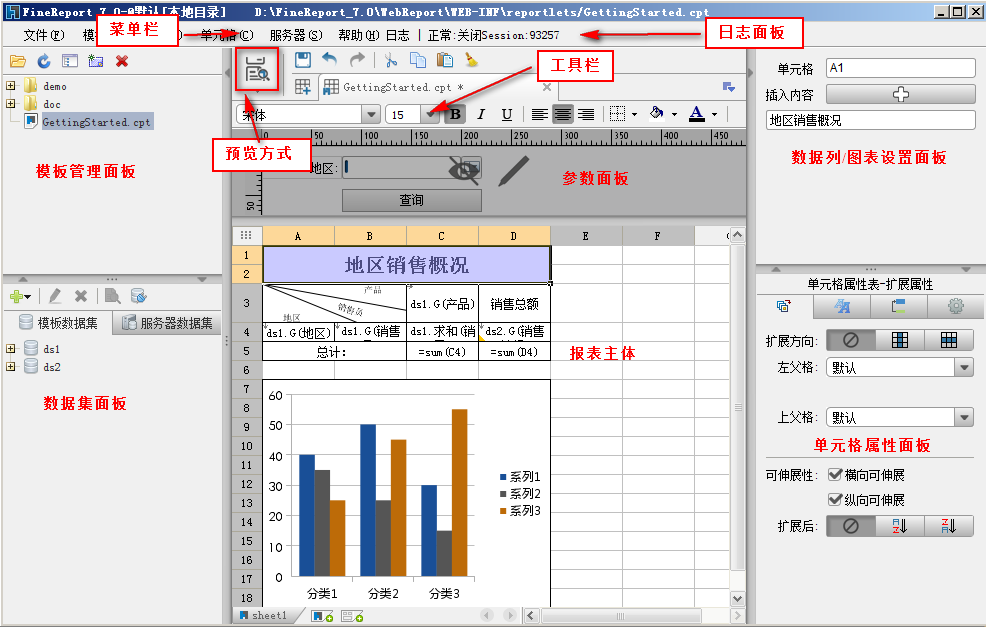Click the 单元格 cell name field
The width and height of the screenshot is (986, 627).
[x=900, y=68]
